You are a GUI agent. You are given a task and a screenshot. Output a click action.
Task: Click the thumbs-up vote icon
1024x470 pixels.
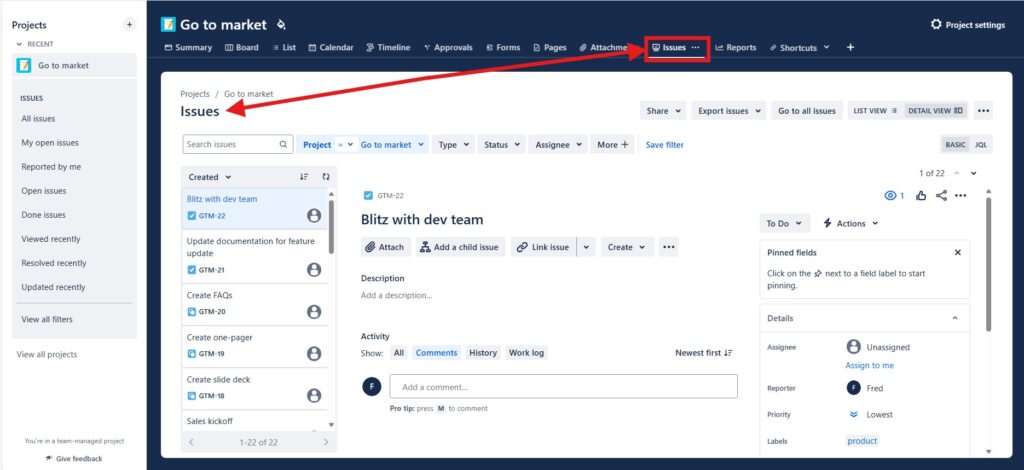921,196
